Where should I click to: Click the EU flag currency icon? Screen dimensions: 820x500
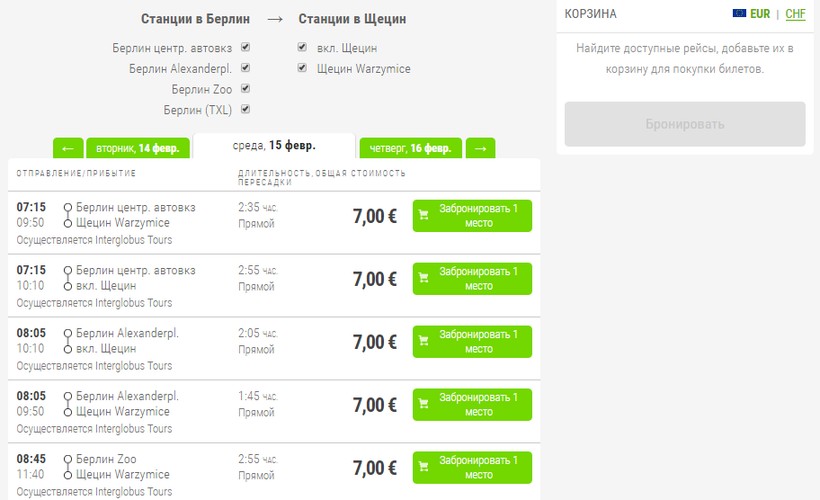click(739, 14)
